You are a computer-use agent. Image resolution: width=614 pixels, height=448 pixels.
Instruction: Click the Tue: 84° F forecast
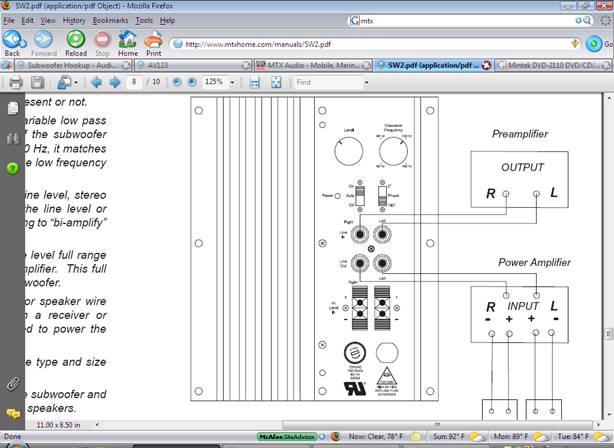(573, 436)
